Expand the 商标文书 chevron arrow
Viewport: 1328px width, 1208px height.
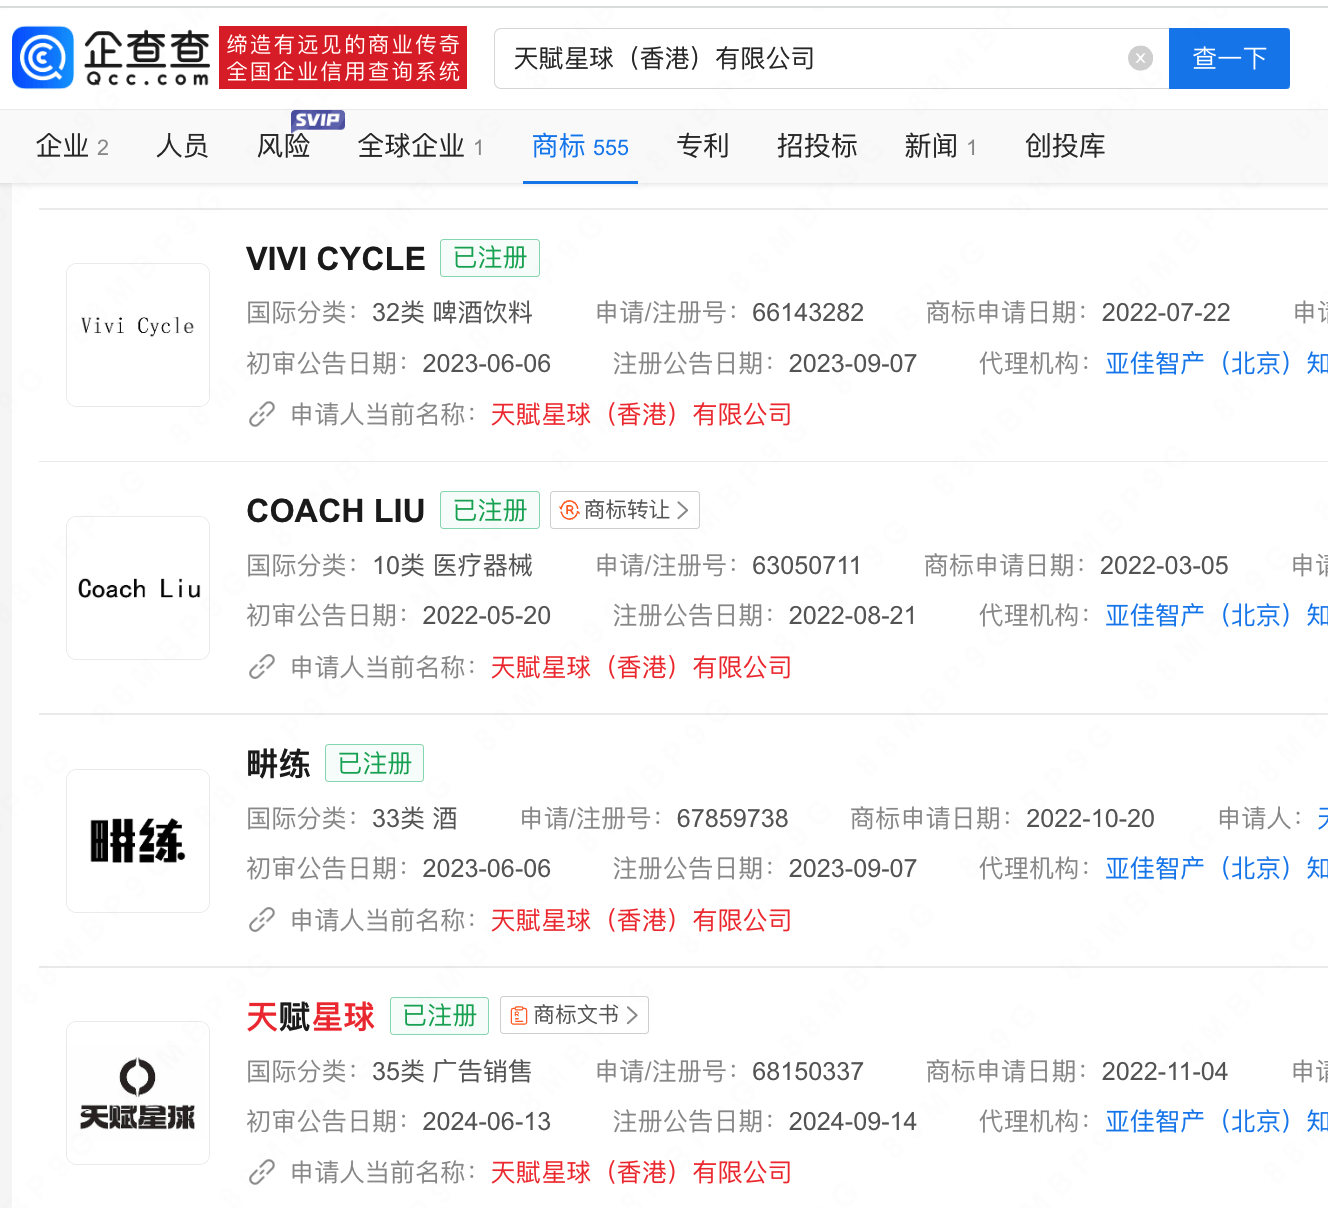pos(632,1015)
